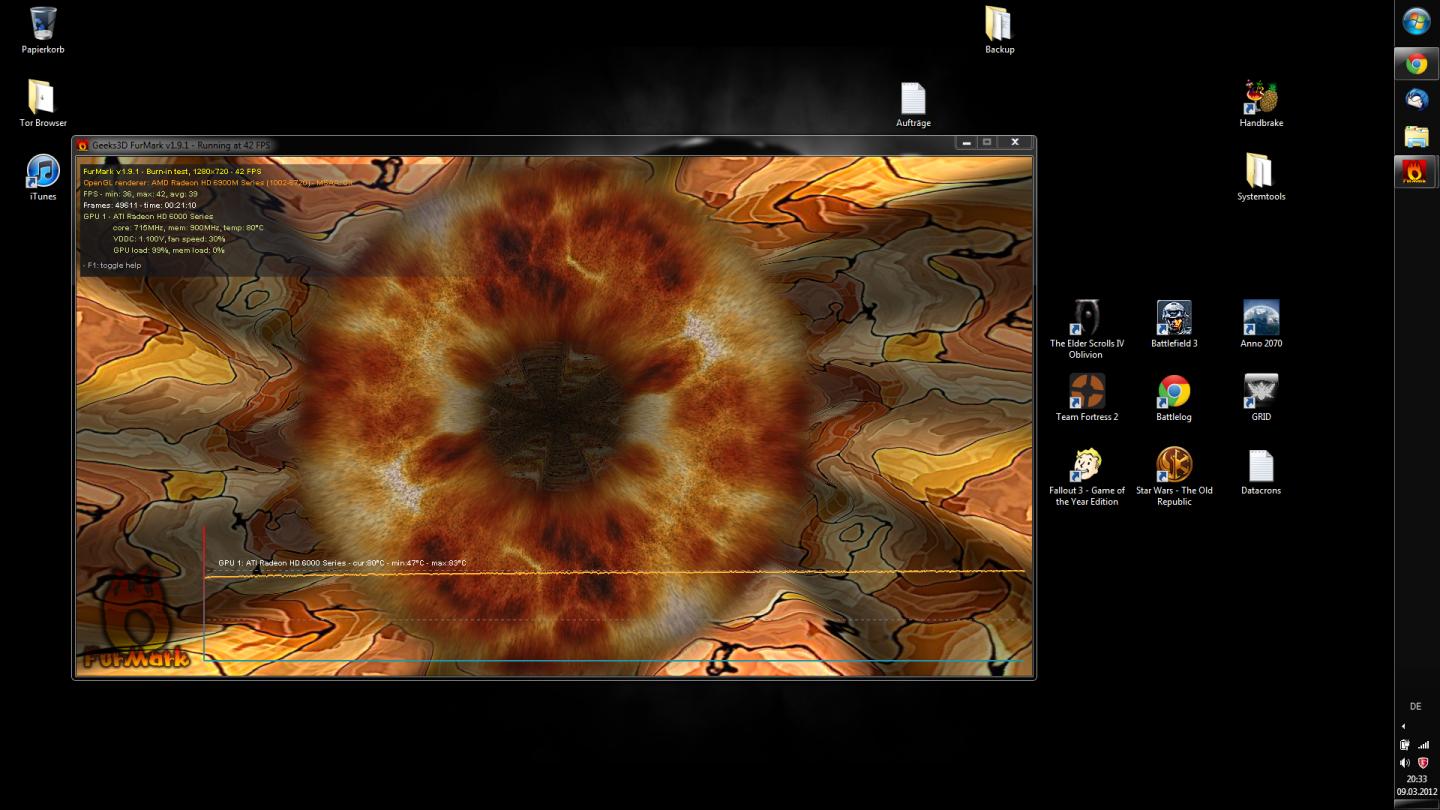The height and width of the screenshot is (810, 1440).
Task: Click the red security shield tray icon
Action: (1424, 762)
